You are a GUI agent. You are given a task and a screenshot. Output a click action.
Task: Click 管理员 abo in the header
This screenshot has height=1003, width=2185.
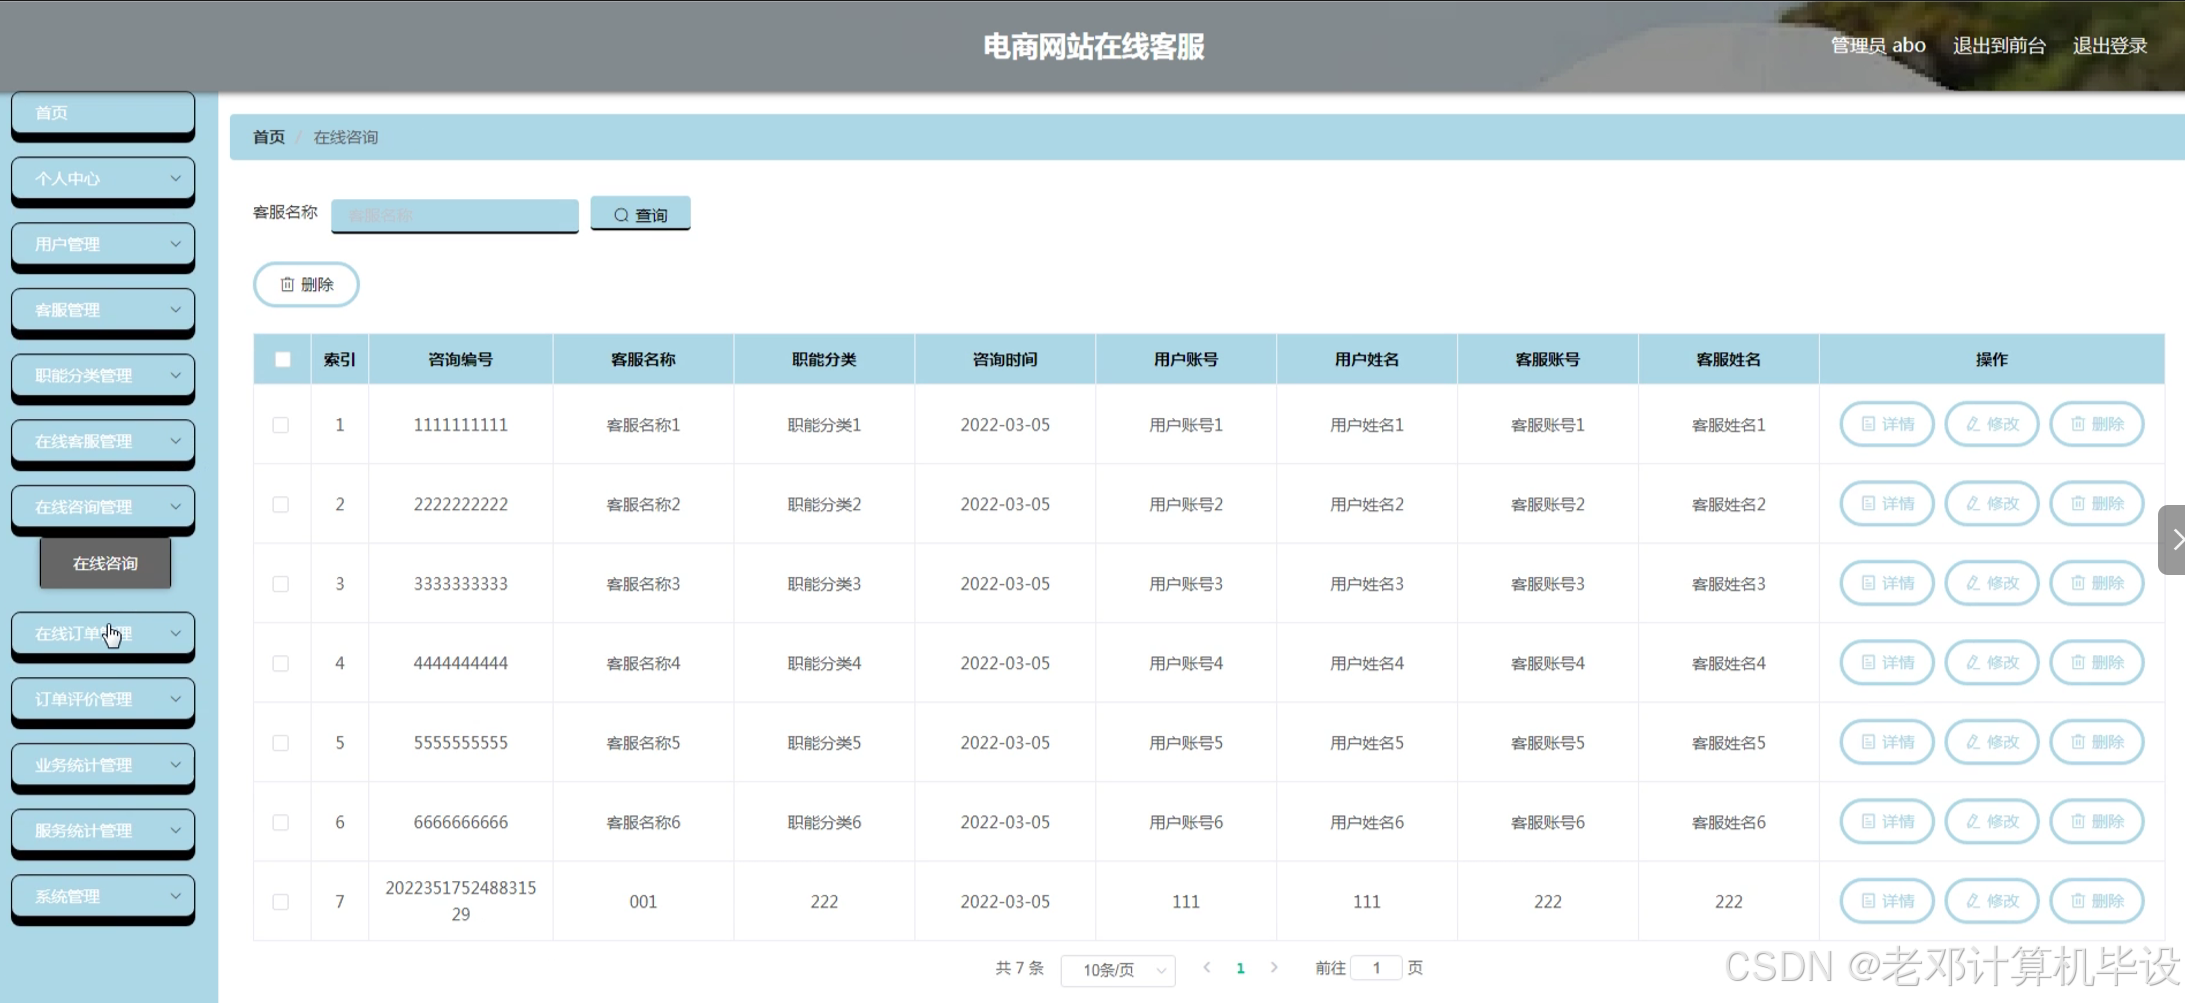pos(1878,45)
